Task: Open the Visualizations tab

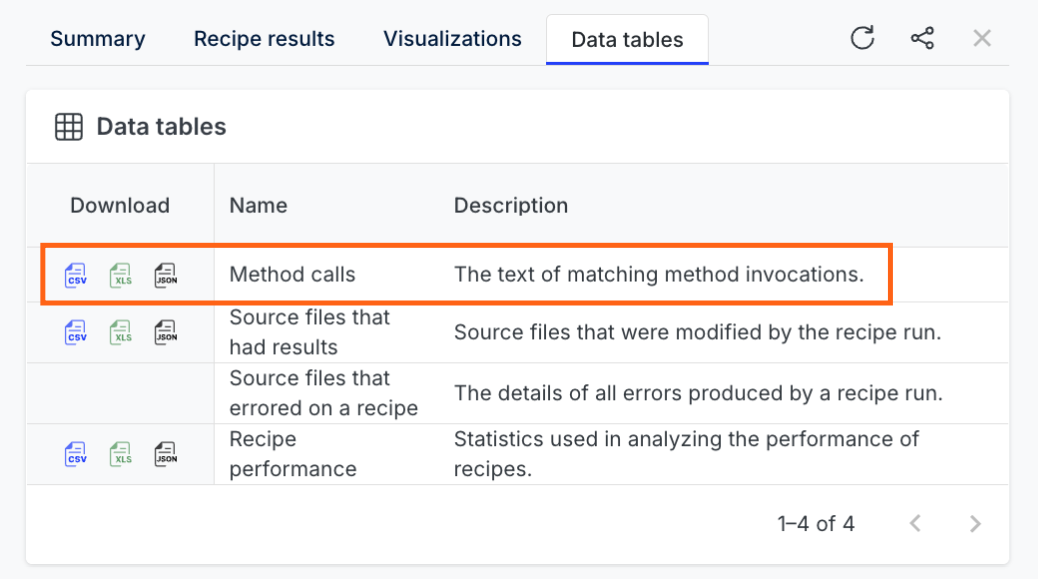Action: [452, 39]
